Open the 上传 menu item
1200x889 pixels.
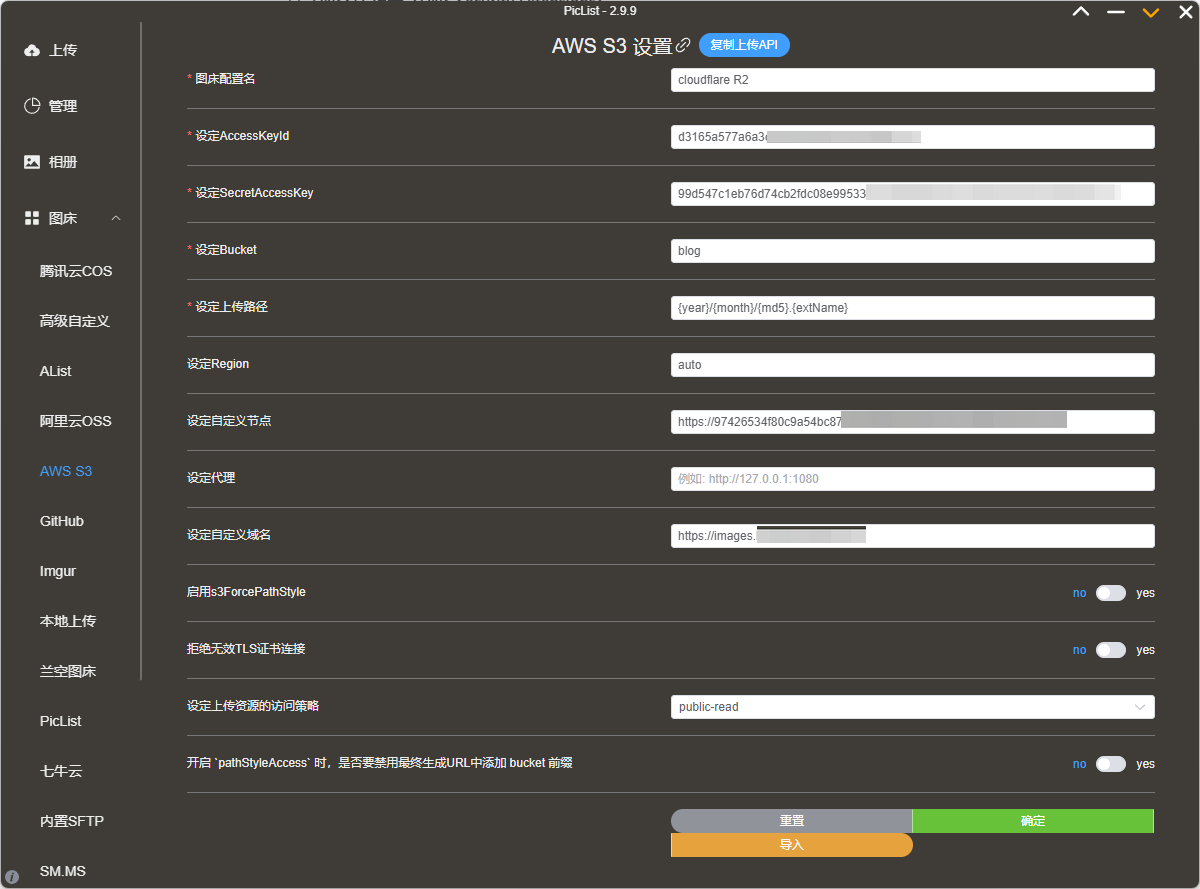click(x=63, y=50)
